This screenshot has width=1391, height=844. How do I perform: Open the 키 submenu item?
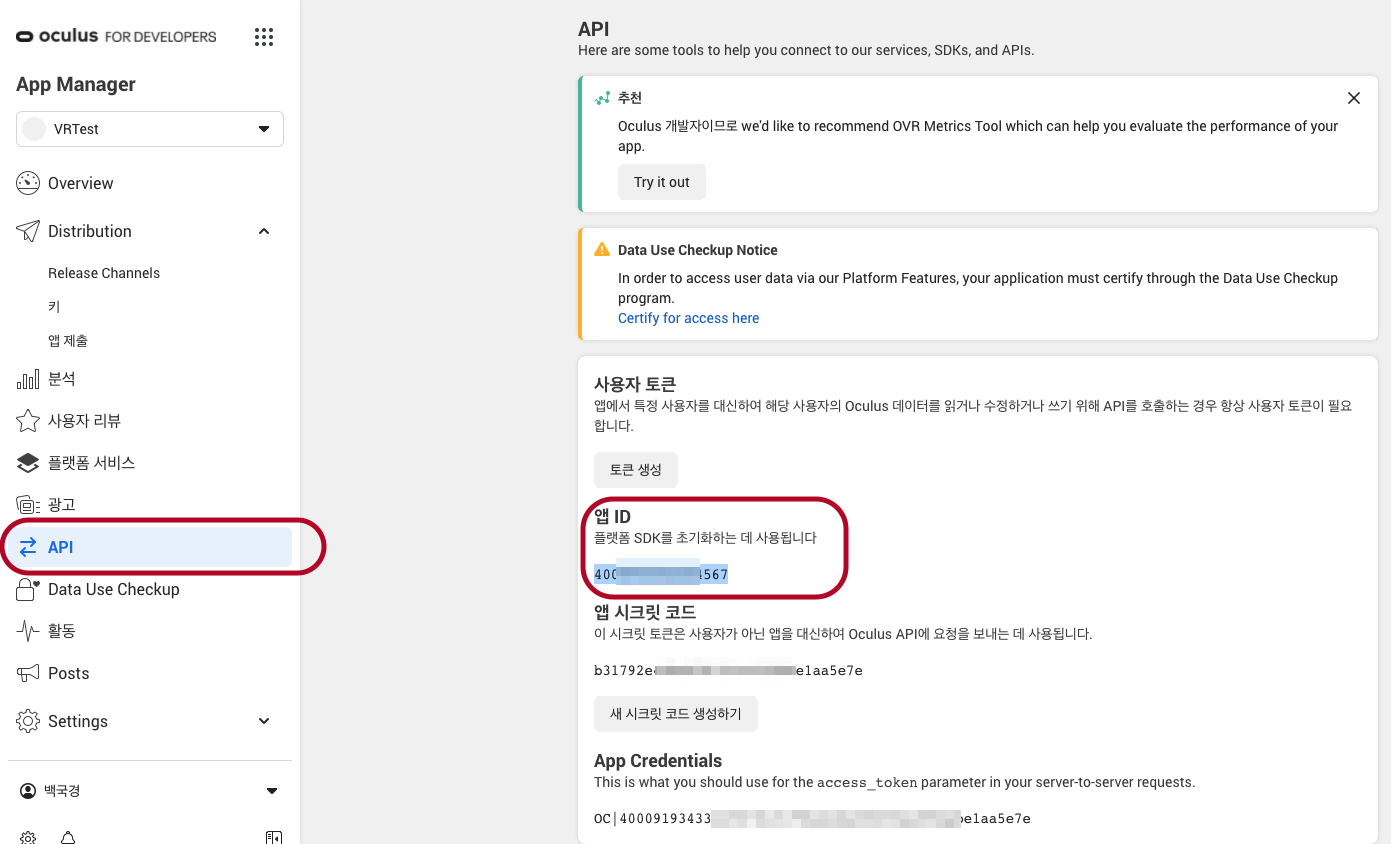[54, 307]
